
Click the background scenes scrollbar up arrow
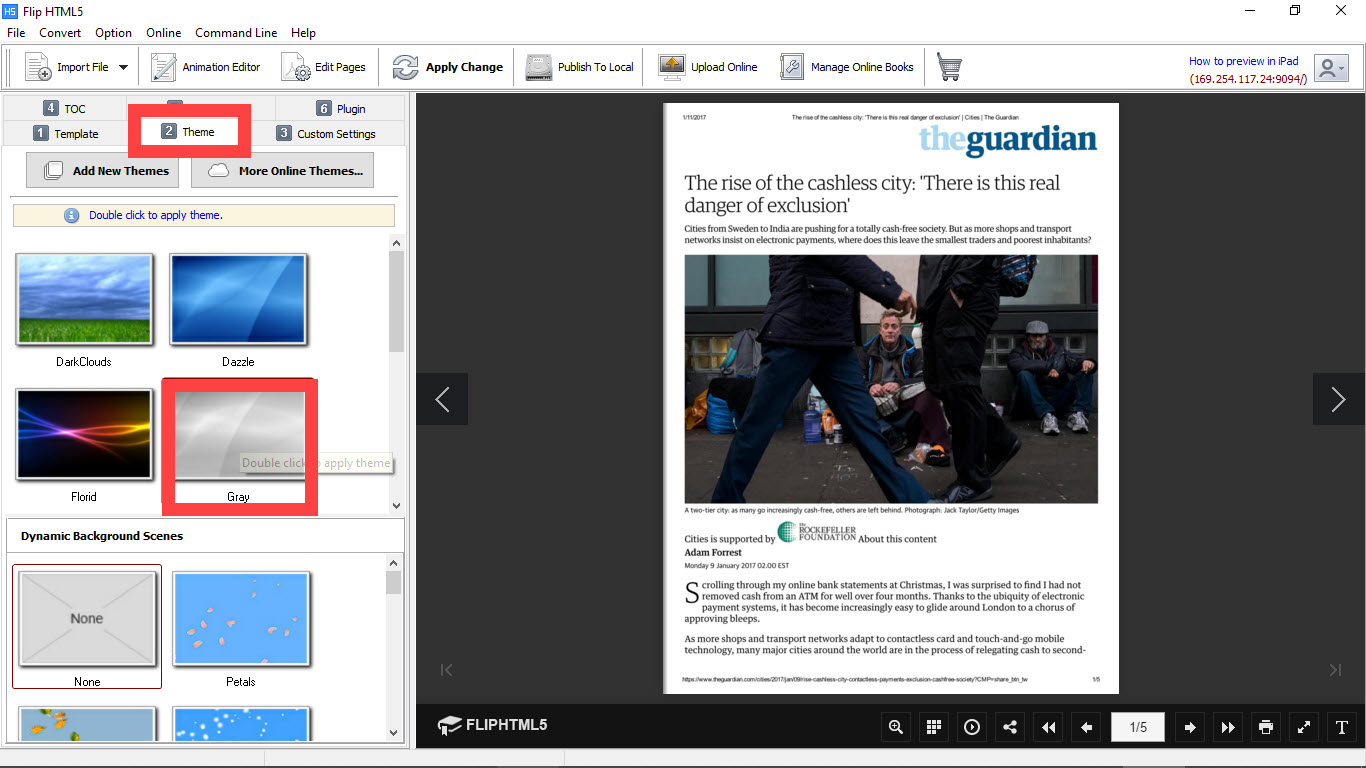[394, 565]
